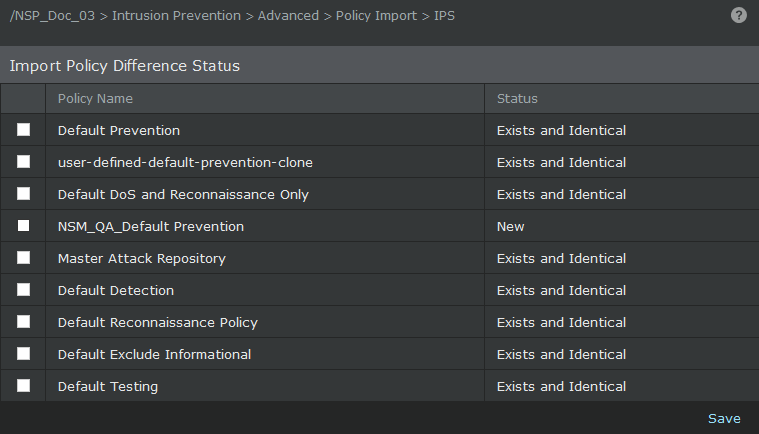
Task: Go to /NSP_Doc_03 in breadcrumb
Action: click(52, 16)
